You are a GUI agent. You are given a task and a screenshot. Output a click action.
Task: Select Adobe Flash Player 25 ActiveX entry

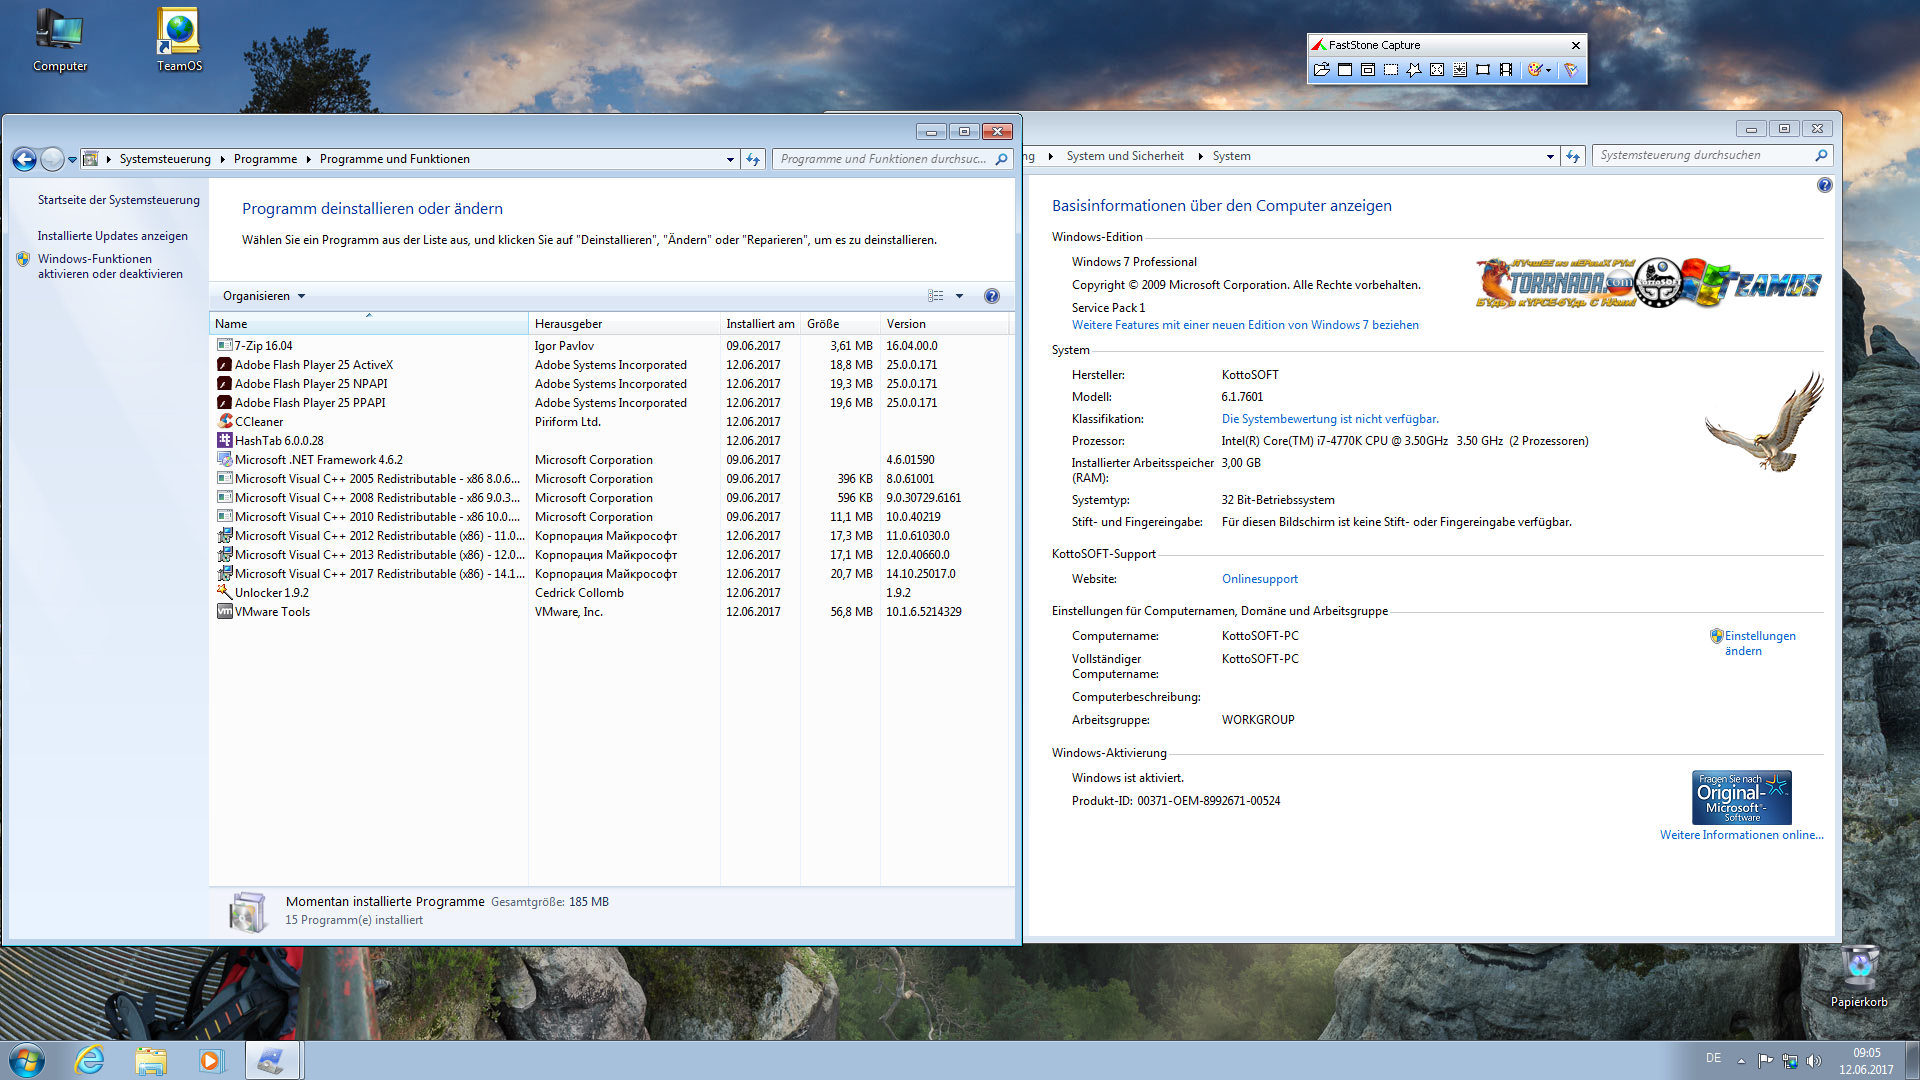pos(610,365)
